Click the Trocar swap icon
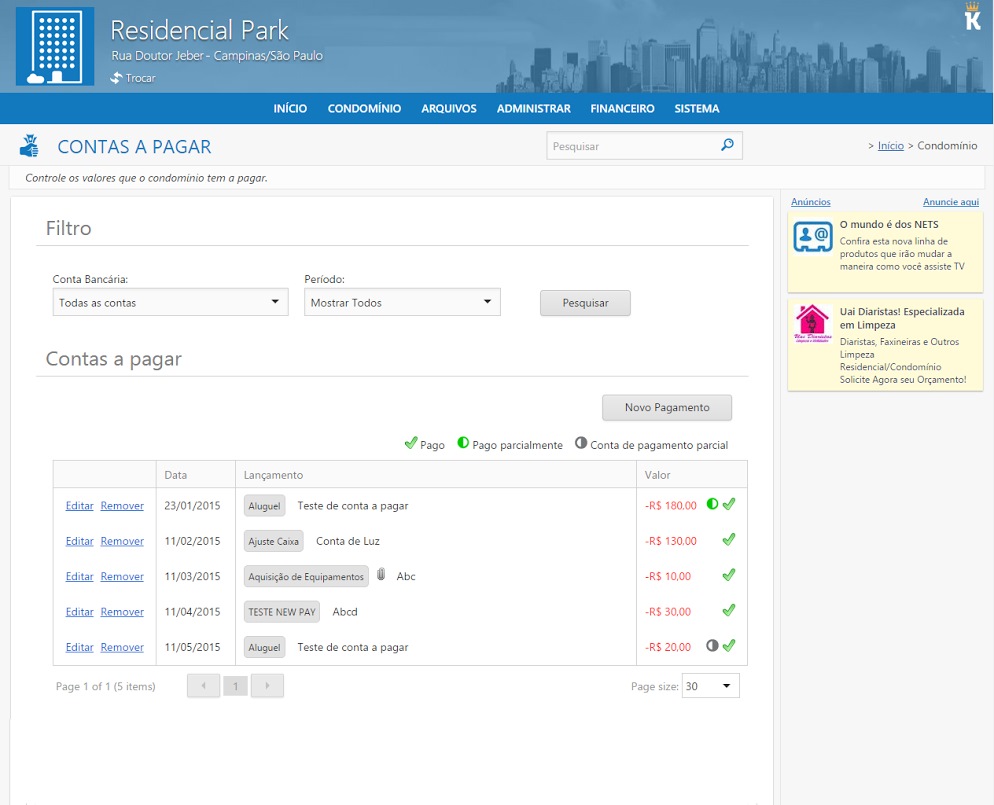Viewport: 994px width, 805px height. coord(117,78)
